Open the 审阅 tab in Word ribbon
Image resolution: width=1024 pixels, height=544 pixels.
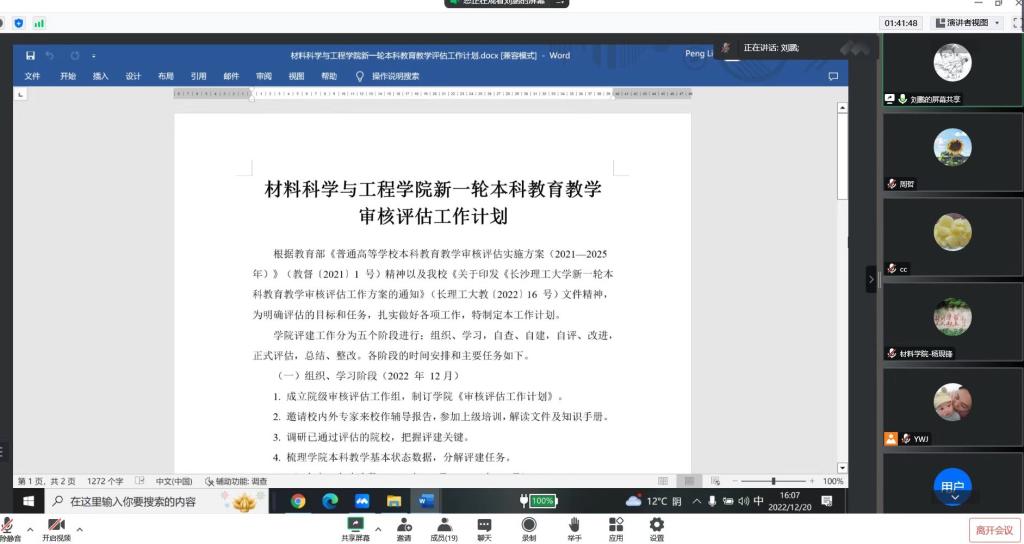264,76
